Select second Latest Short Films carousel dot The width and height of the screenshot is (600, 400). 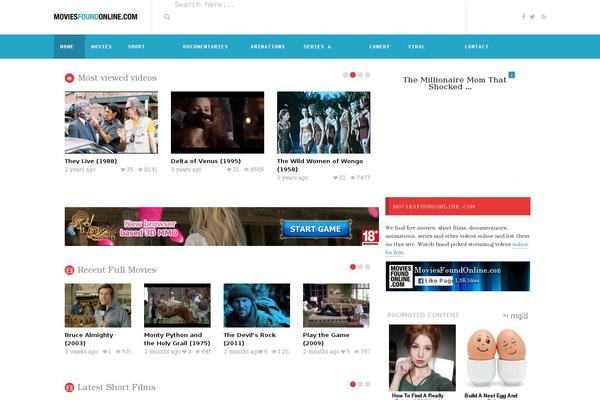(360, 384)
